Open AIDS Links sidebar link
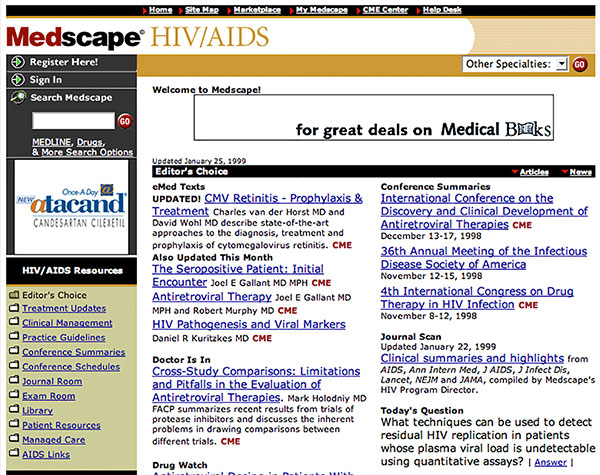The width and height of the screenshot is (600, 475). click(x=46, y=455)
